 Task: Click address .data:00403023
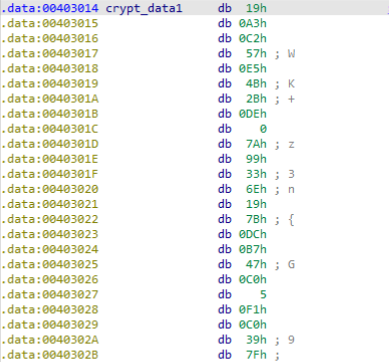click(50, 234)
